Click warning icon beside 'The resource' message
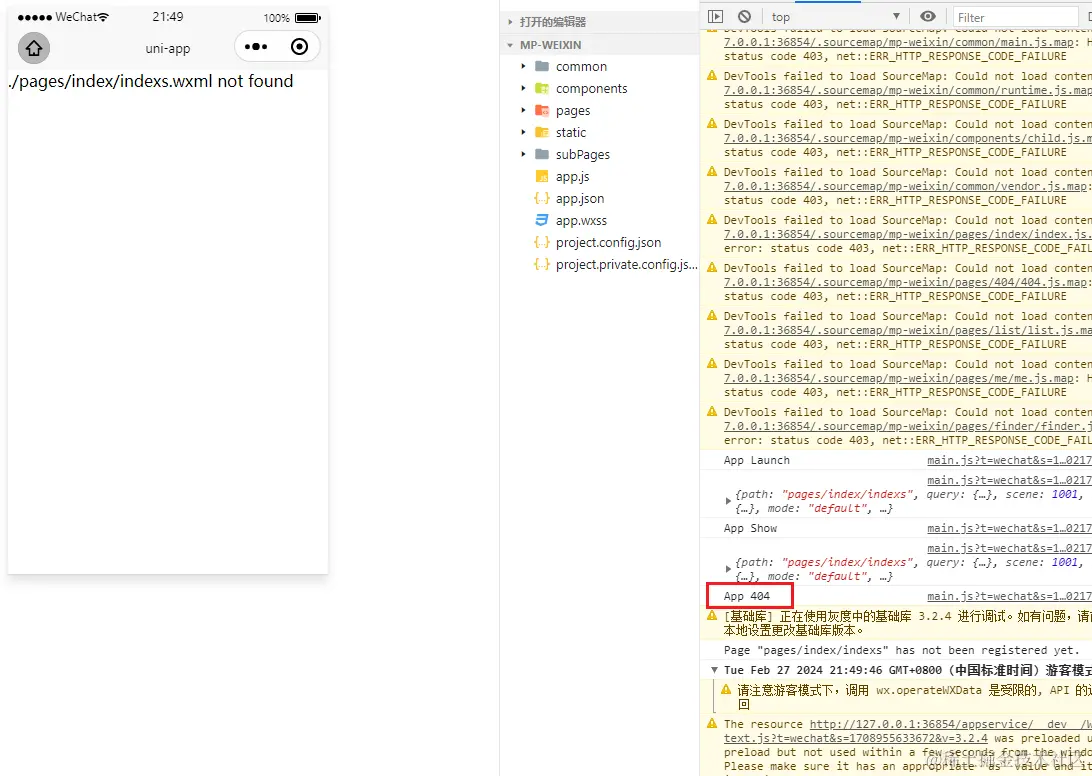This screenshot has width=1092, height=776. point(712,724)
